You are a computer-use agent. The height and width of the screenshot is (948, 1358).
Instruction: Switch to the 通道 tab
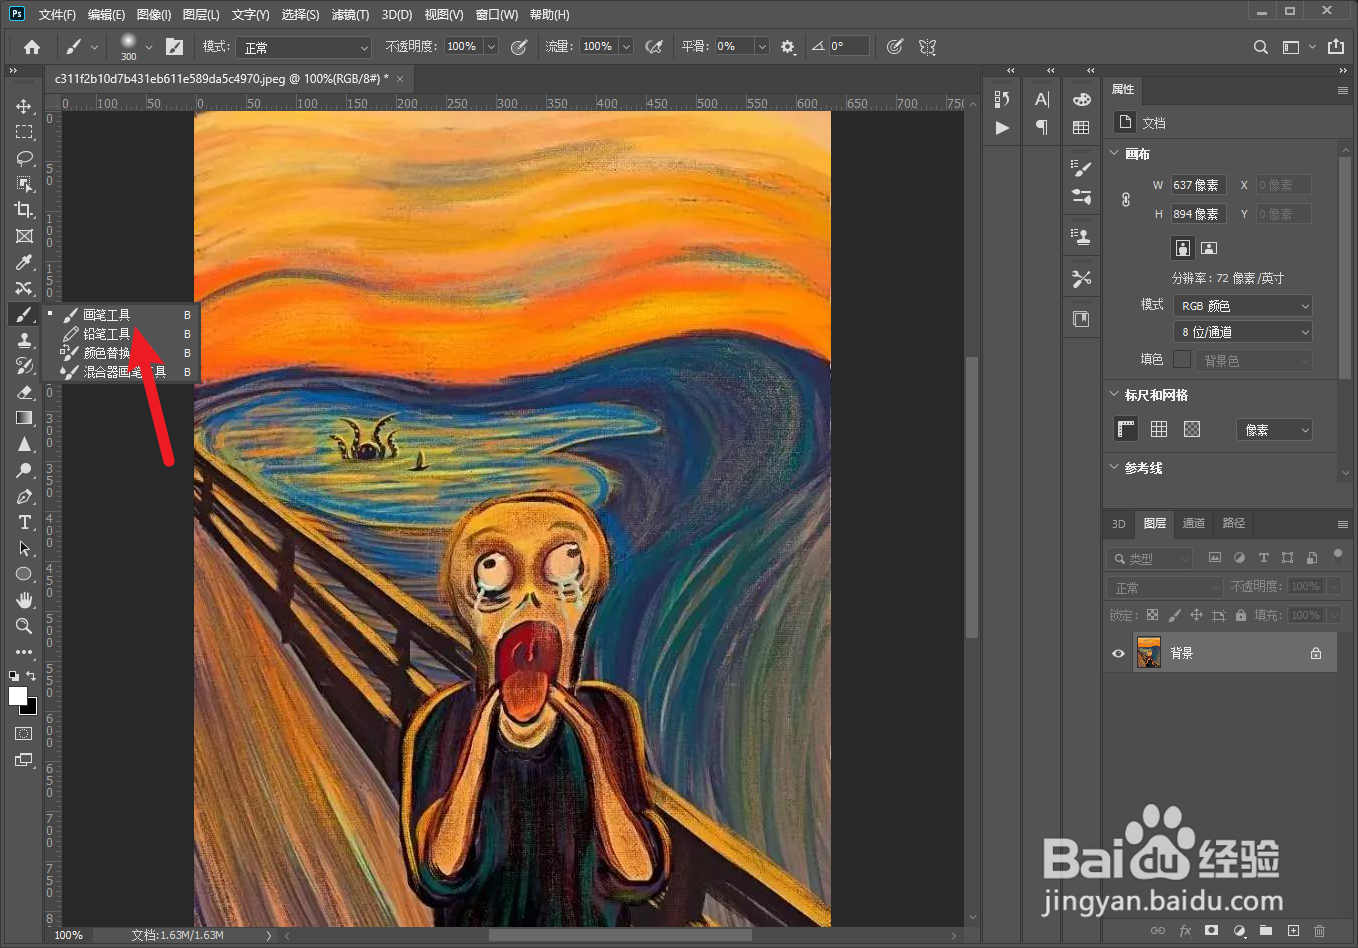coord(1194,523)
